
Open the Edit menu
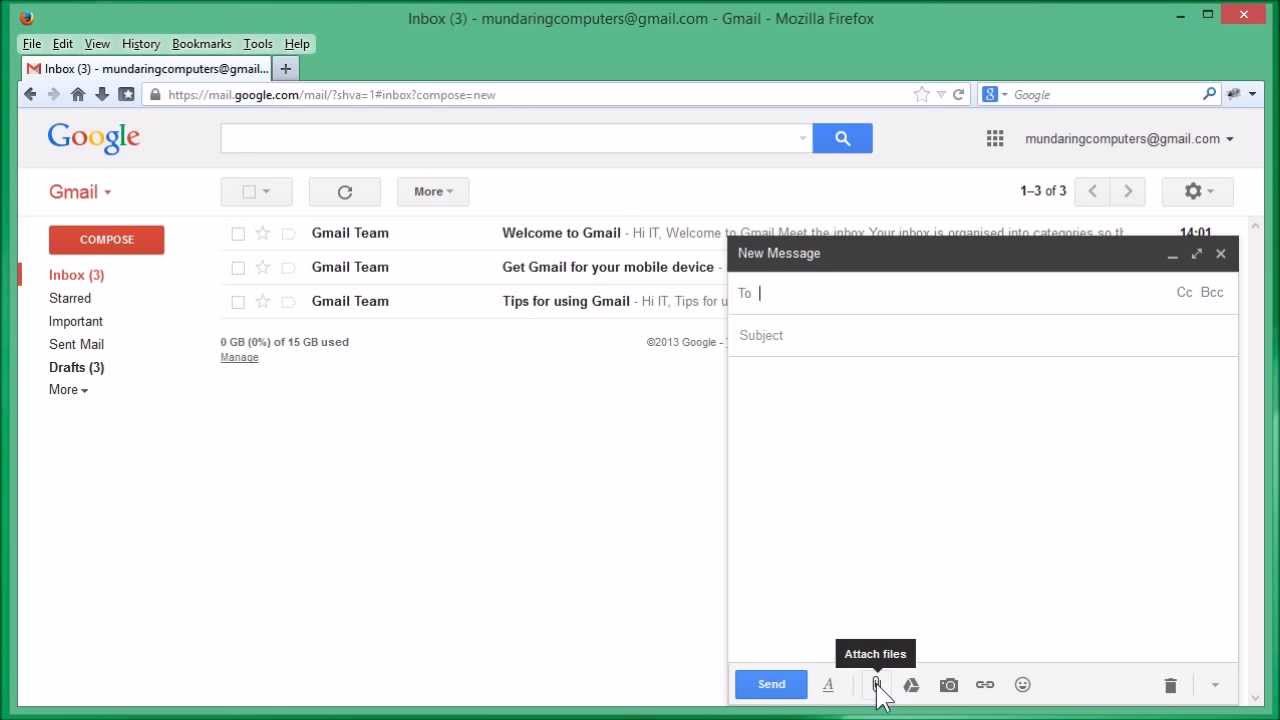(63, 44)
